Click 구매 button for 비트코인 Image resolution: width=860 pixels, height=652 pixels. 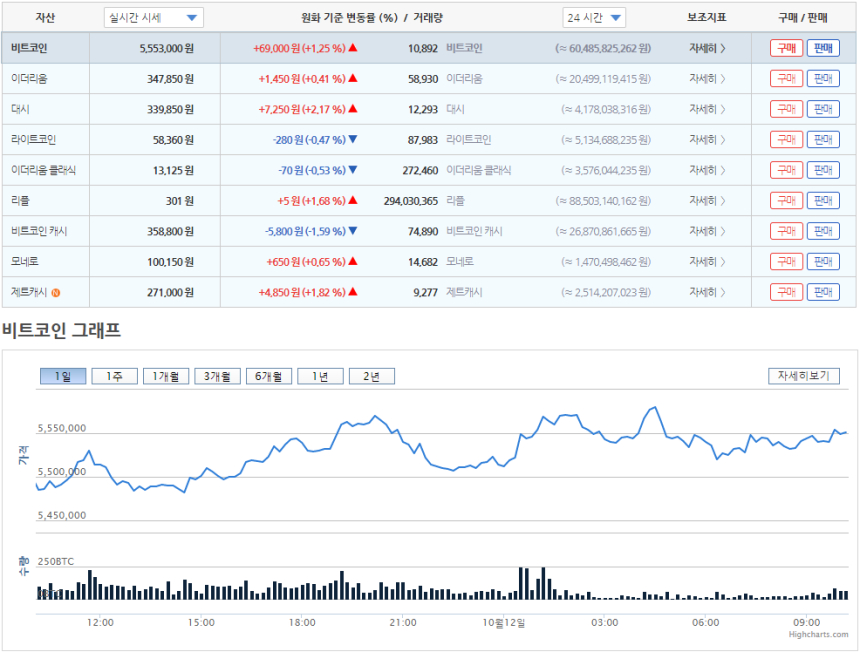pos(787,48)
